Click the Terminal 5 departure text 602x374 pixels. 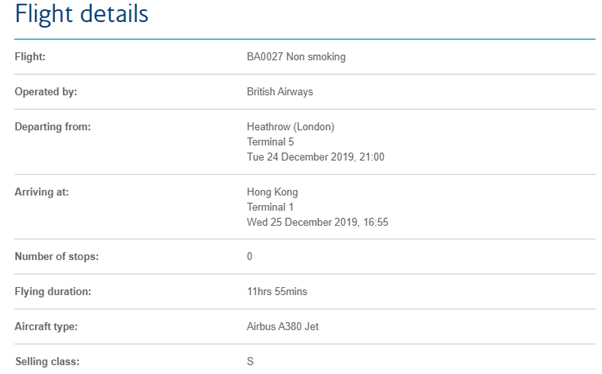pos(270,142)
